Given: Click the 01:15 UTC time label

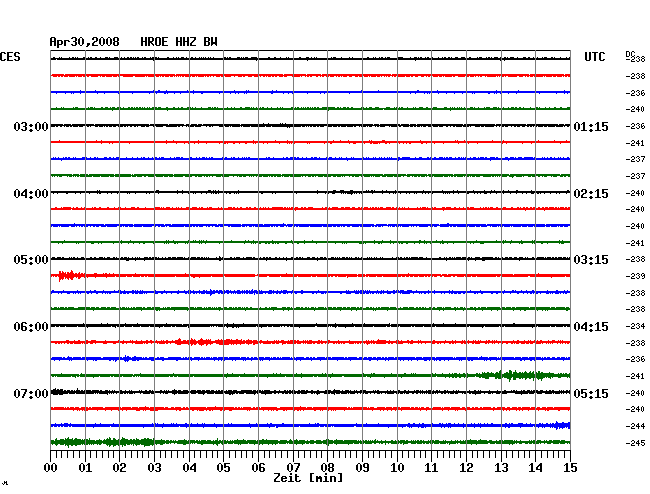Looking at the screenshot, I should [x=591, y=126].
